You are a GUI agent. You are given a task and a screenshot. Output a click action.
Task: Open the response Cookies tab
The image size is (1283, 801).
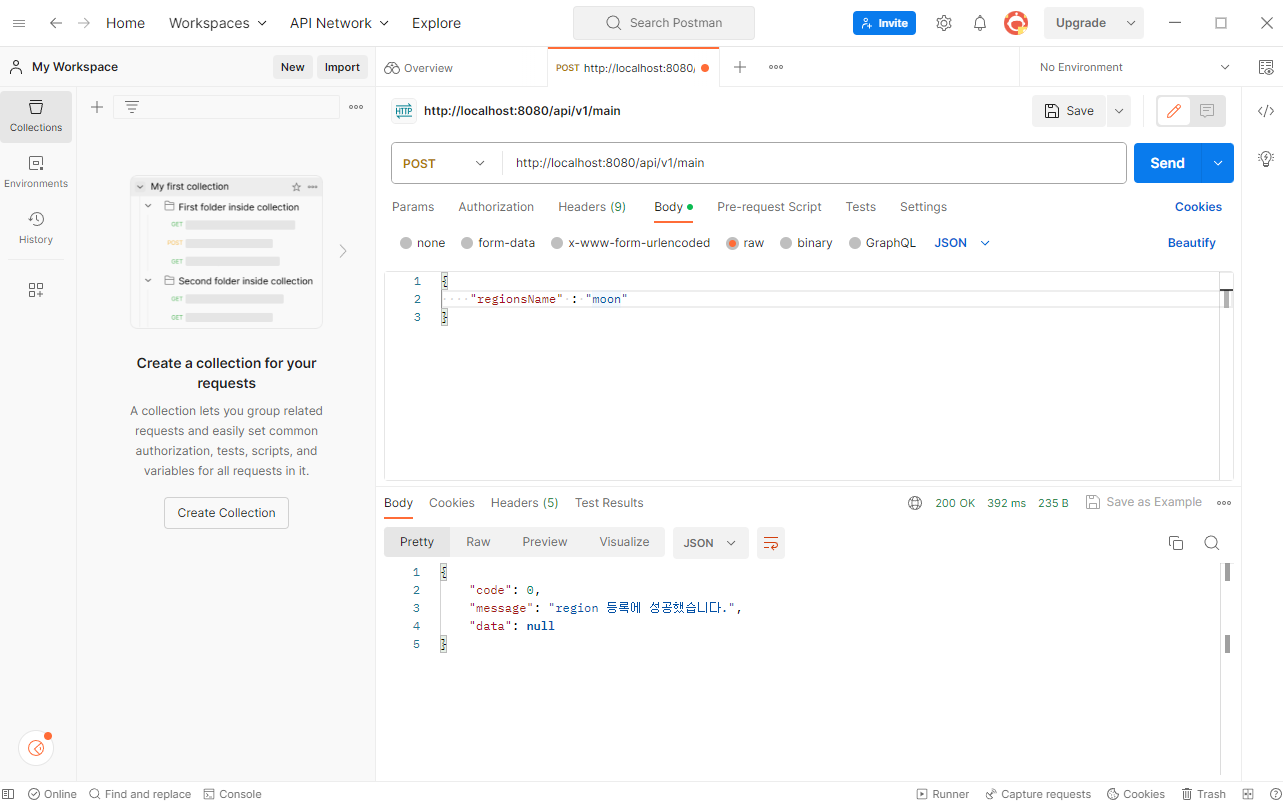point(452,503)
